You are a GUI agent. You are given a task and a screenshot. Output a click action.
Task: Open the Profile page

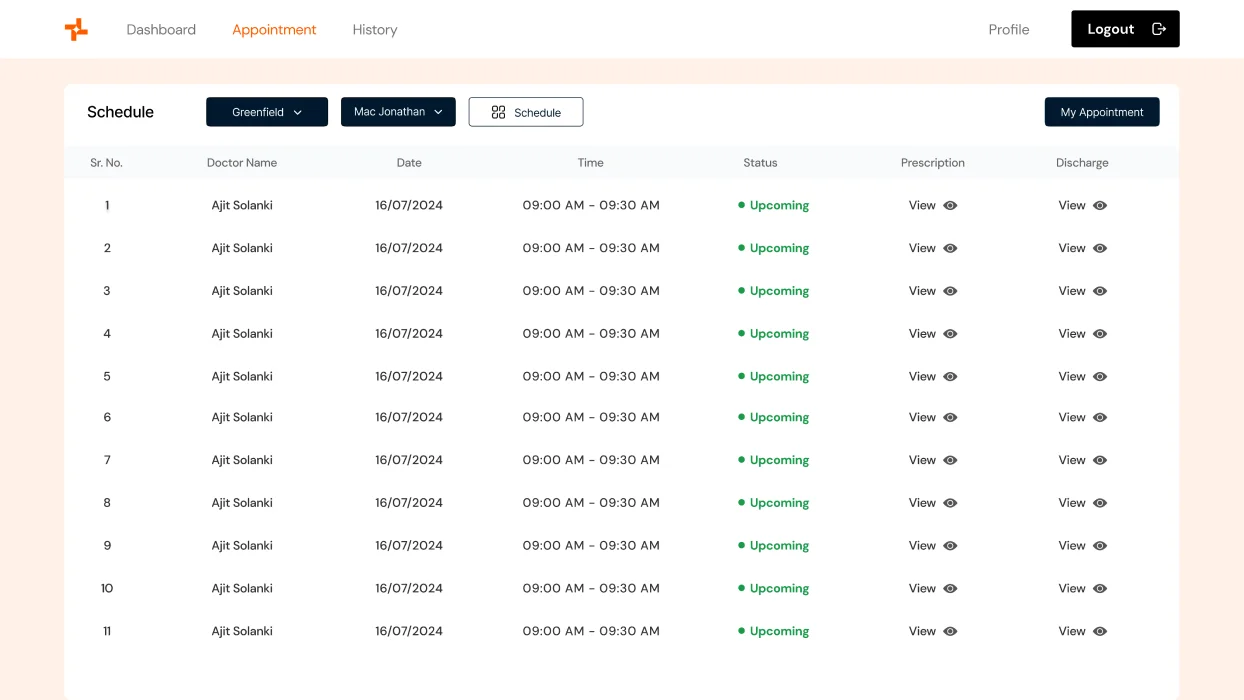tap(1009, 30)
